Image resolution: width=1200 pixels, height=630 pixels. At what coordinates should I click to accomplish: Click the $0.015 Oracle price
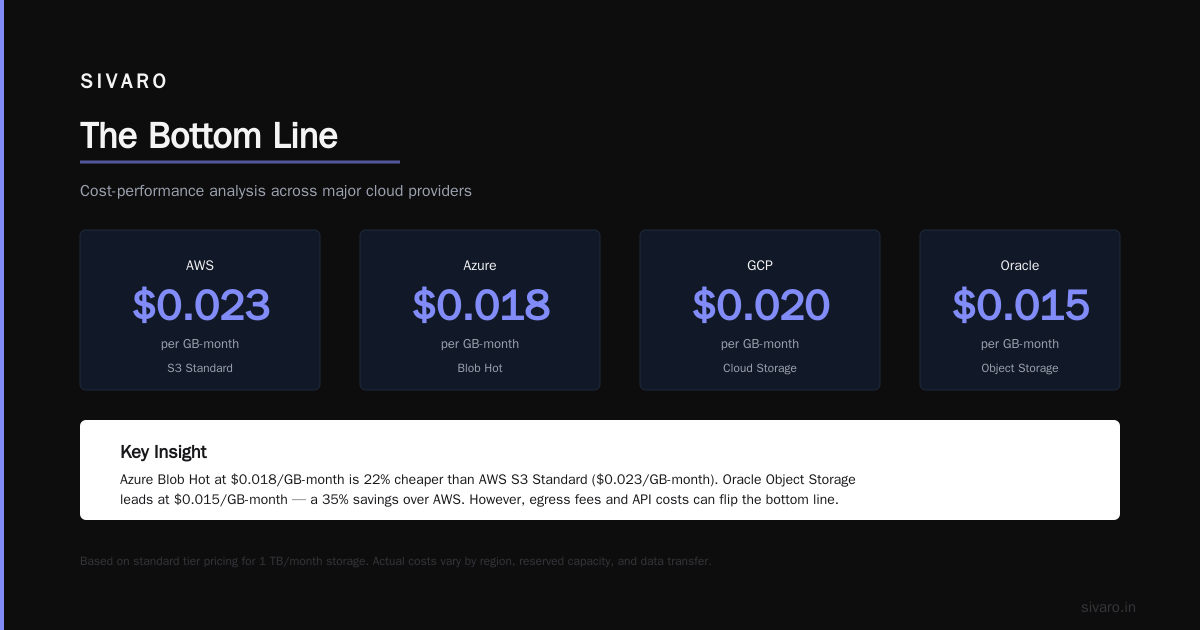pyautogui.click(x=1020, y=305)
